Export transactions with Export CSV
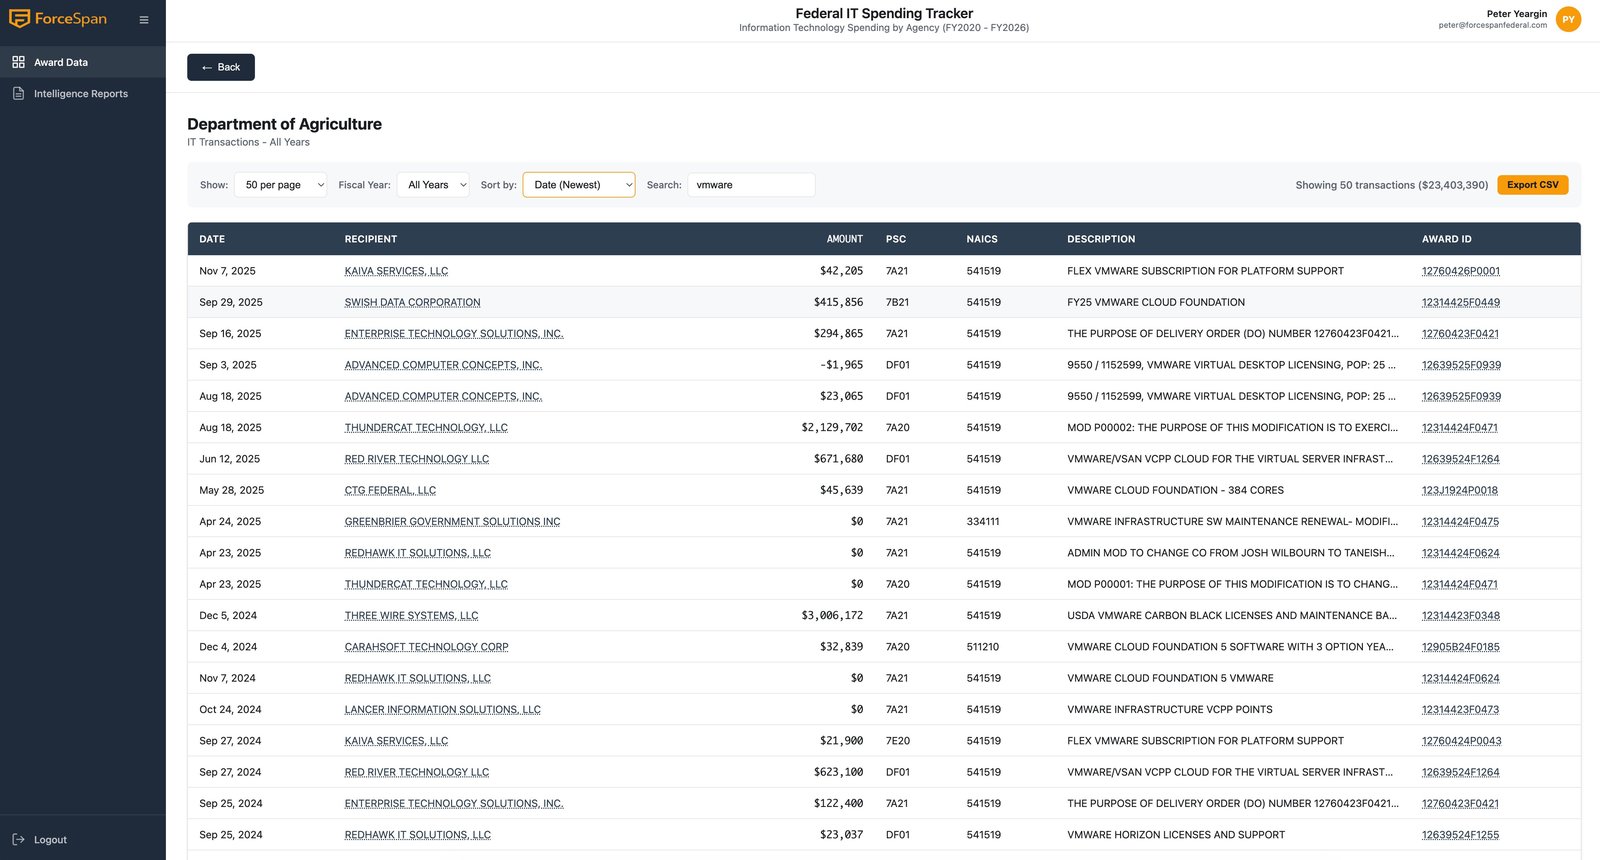Image resolution: width=1600 pixels, height=860 pixels. [1532, 185]
